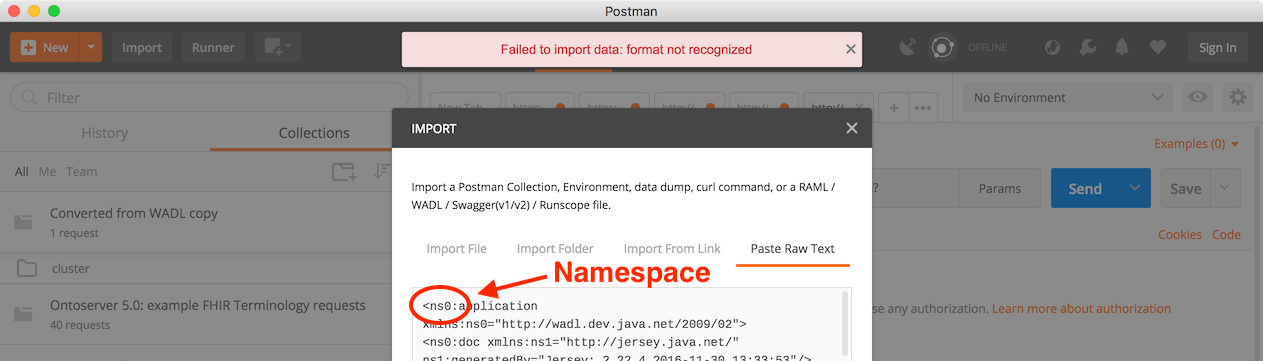Viewport: 1263px width, 361px height.
Task: Open the Code link
Action: pos(1226,235)
